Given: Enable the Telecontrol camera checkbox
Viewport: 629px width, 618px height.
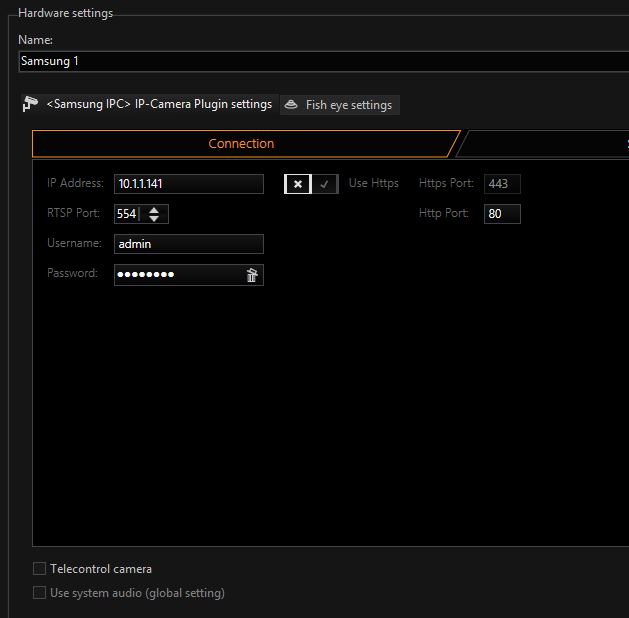Looking at the screenshot, I should [40, 569].
